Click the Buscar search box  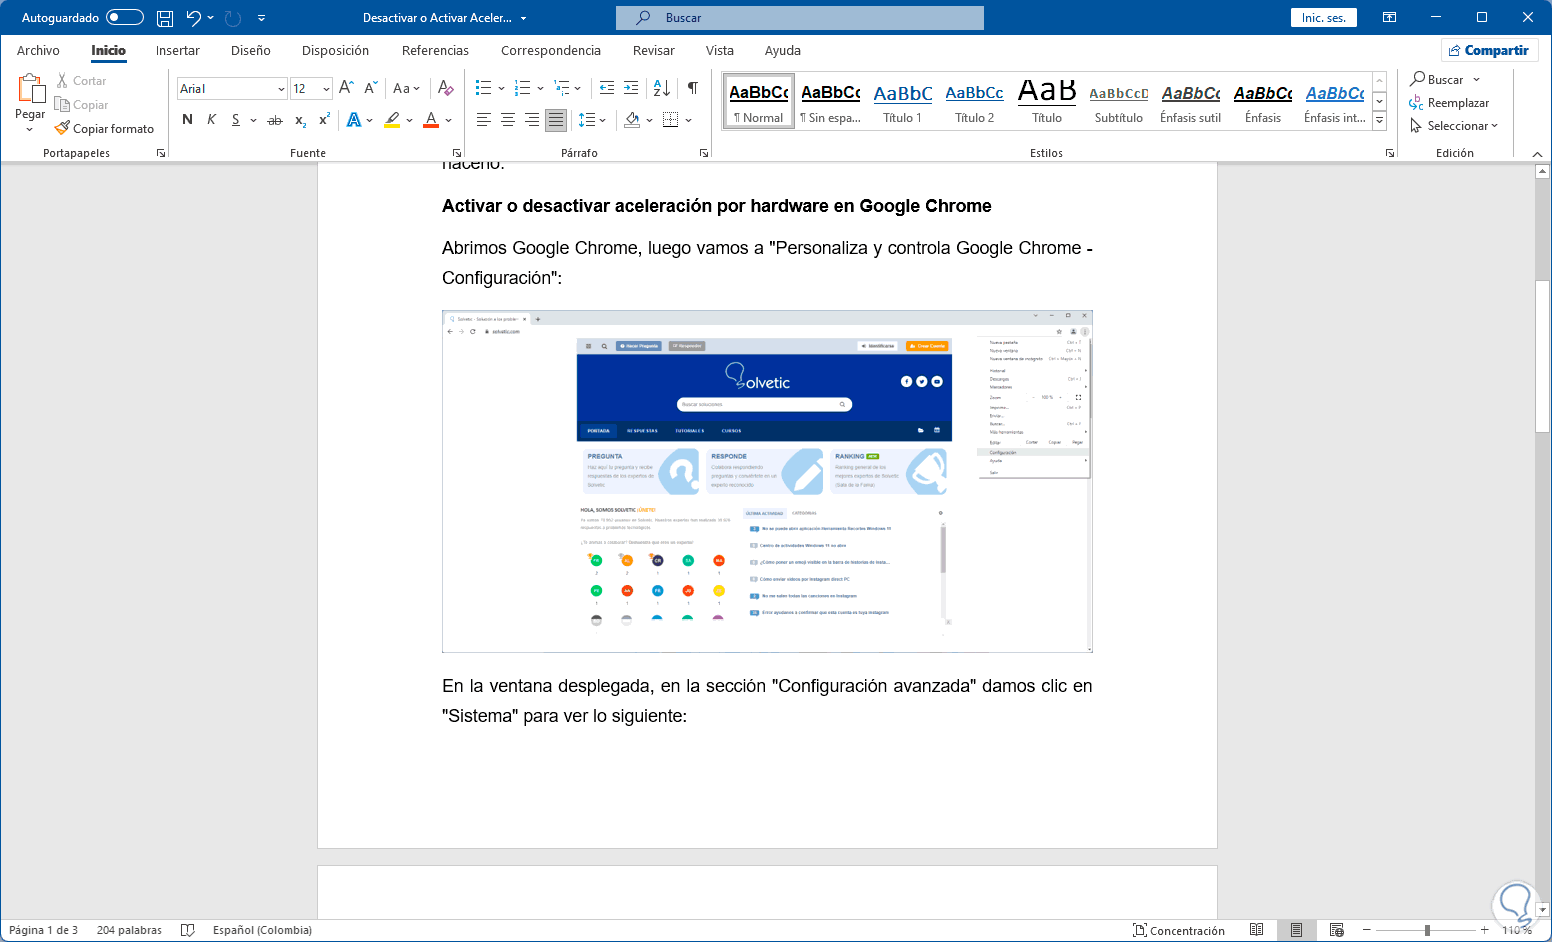tap(800, 18)
